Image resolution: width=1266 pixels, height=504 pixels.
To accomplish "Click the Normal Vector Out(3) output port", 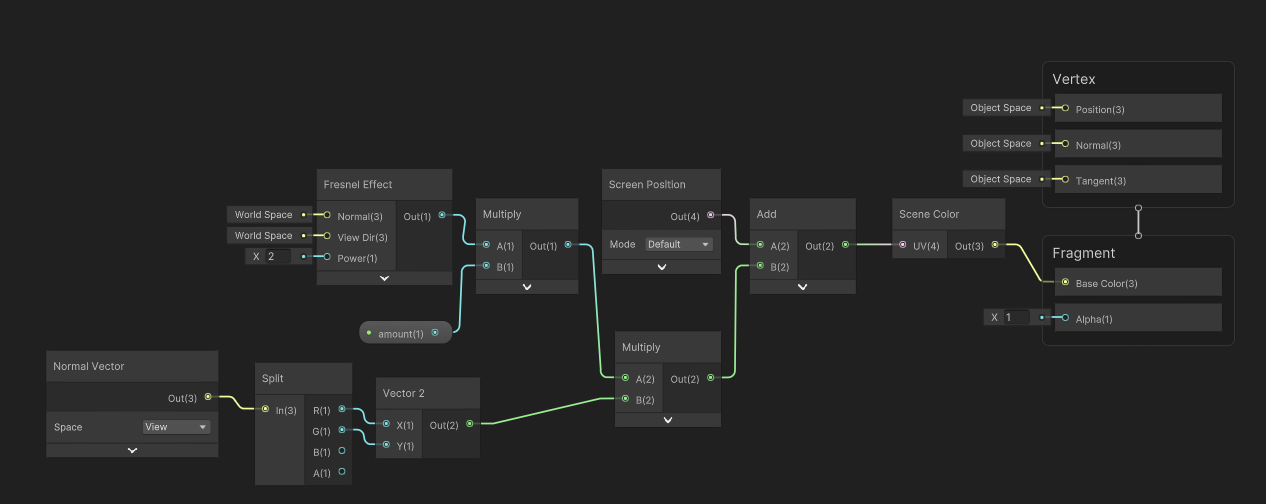I will [x=208, y=397].
